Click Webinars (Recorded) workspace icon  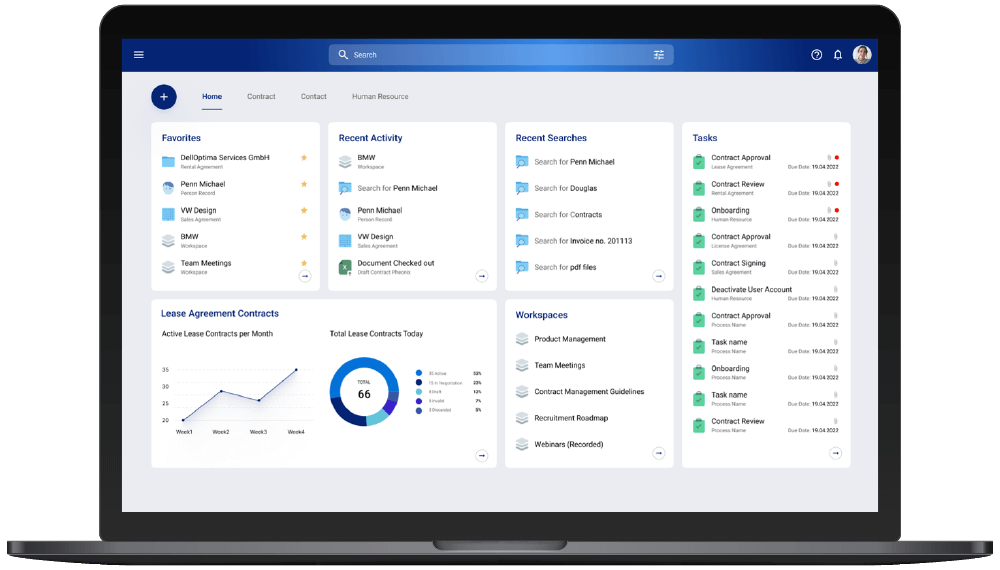click(522, 444)
